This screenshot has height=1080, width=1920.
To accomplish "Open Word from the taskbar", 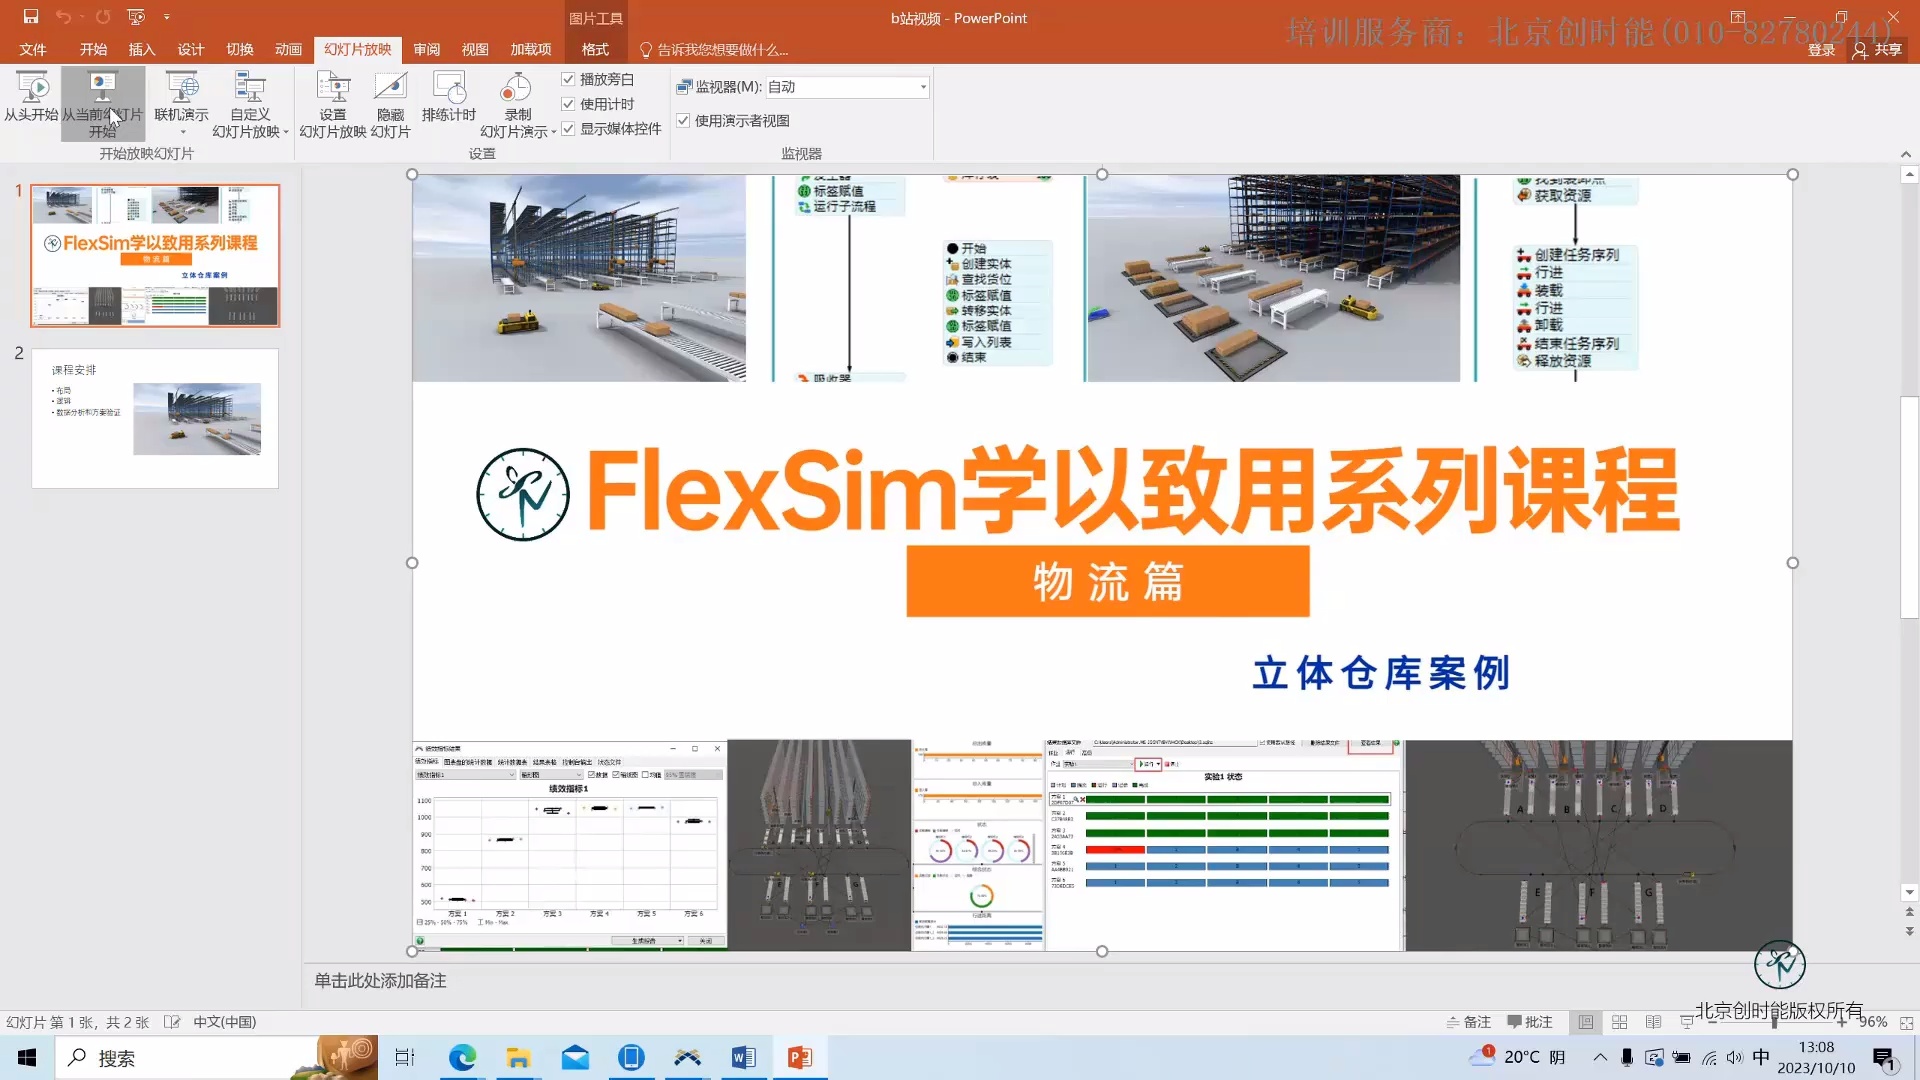I will [742, 1057].
